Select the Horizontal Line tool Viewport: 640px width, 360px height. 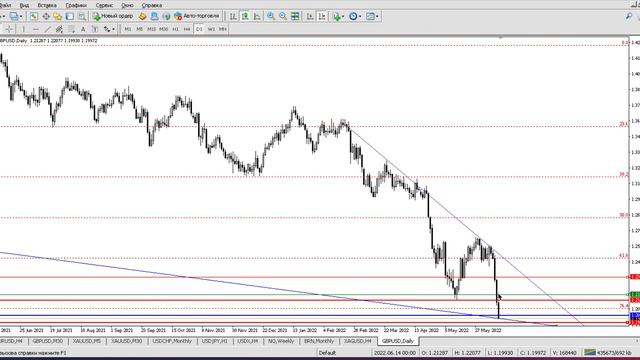coord(36,29)
